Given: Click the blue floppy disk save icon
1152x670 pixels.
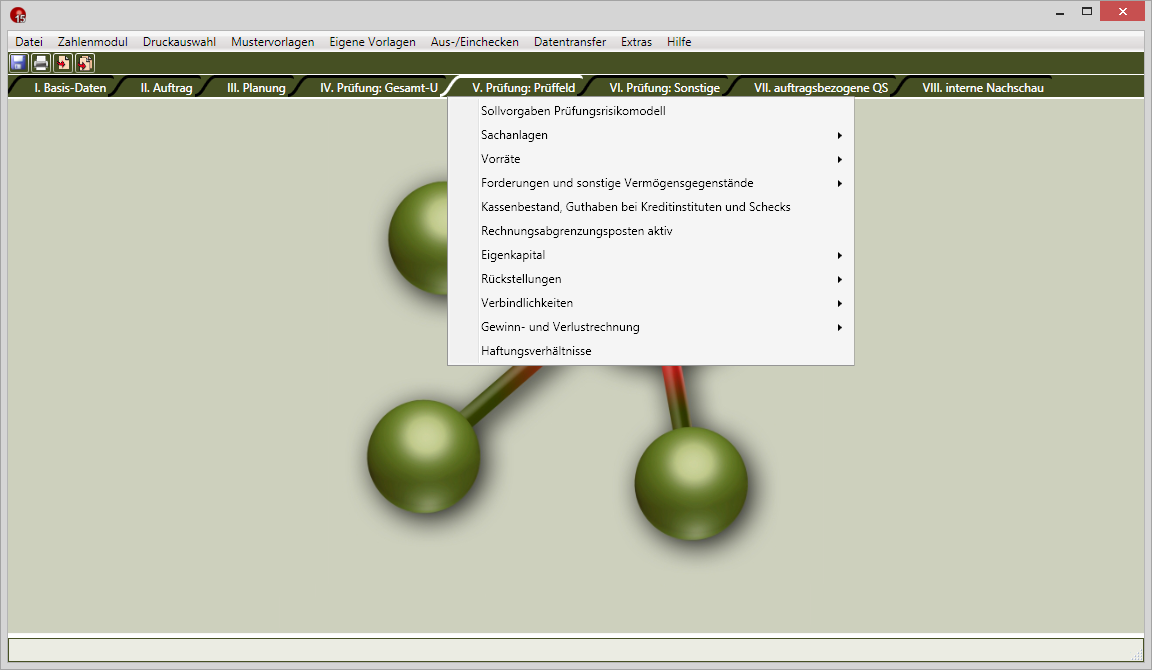Looking at the screenshot, I should click(x=18, y=63).
